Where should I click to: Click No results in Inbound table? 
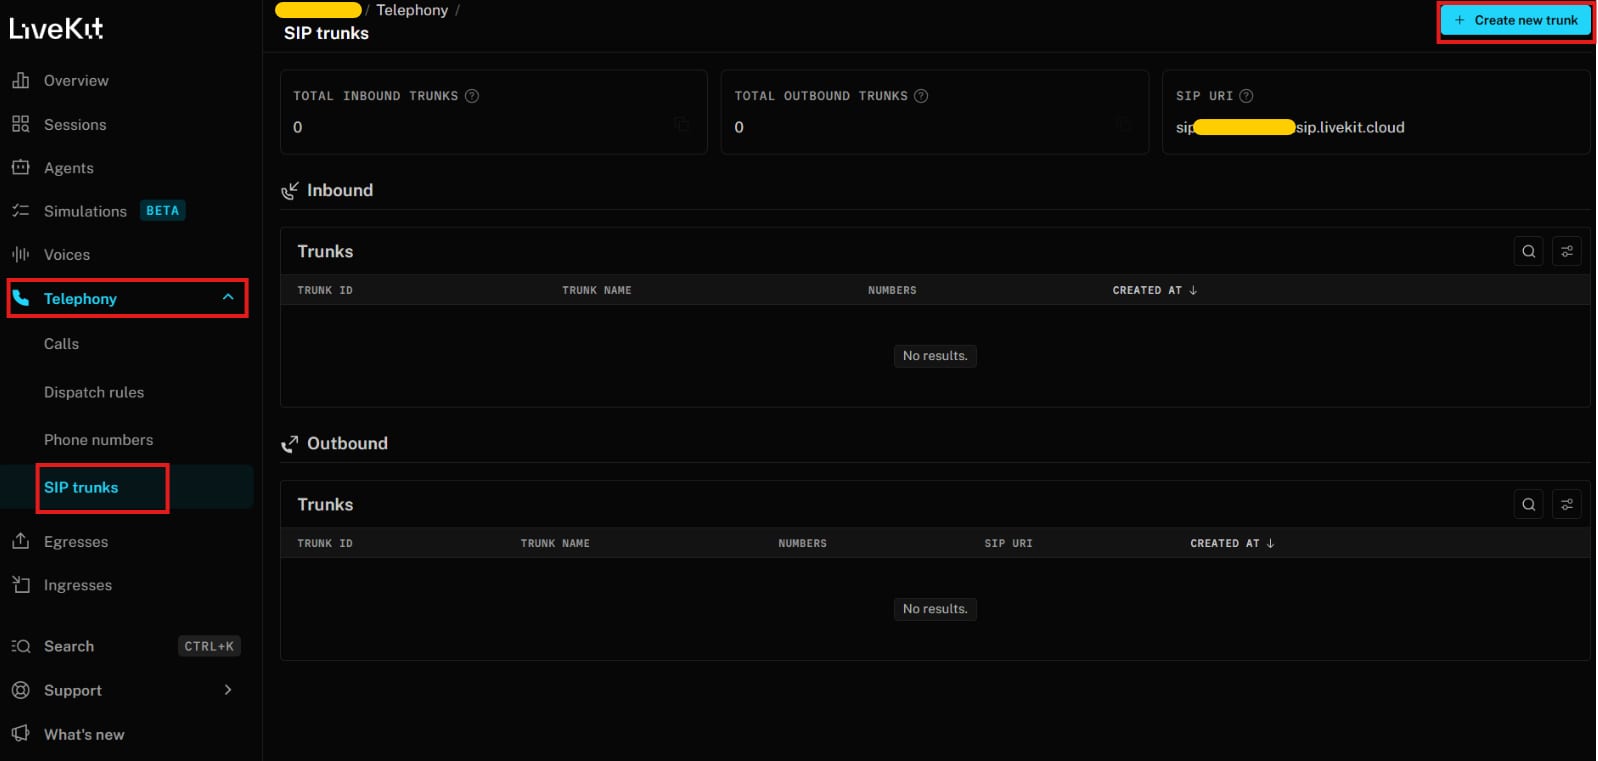[935, 356]
